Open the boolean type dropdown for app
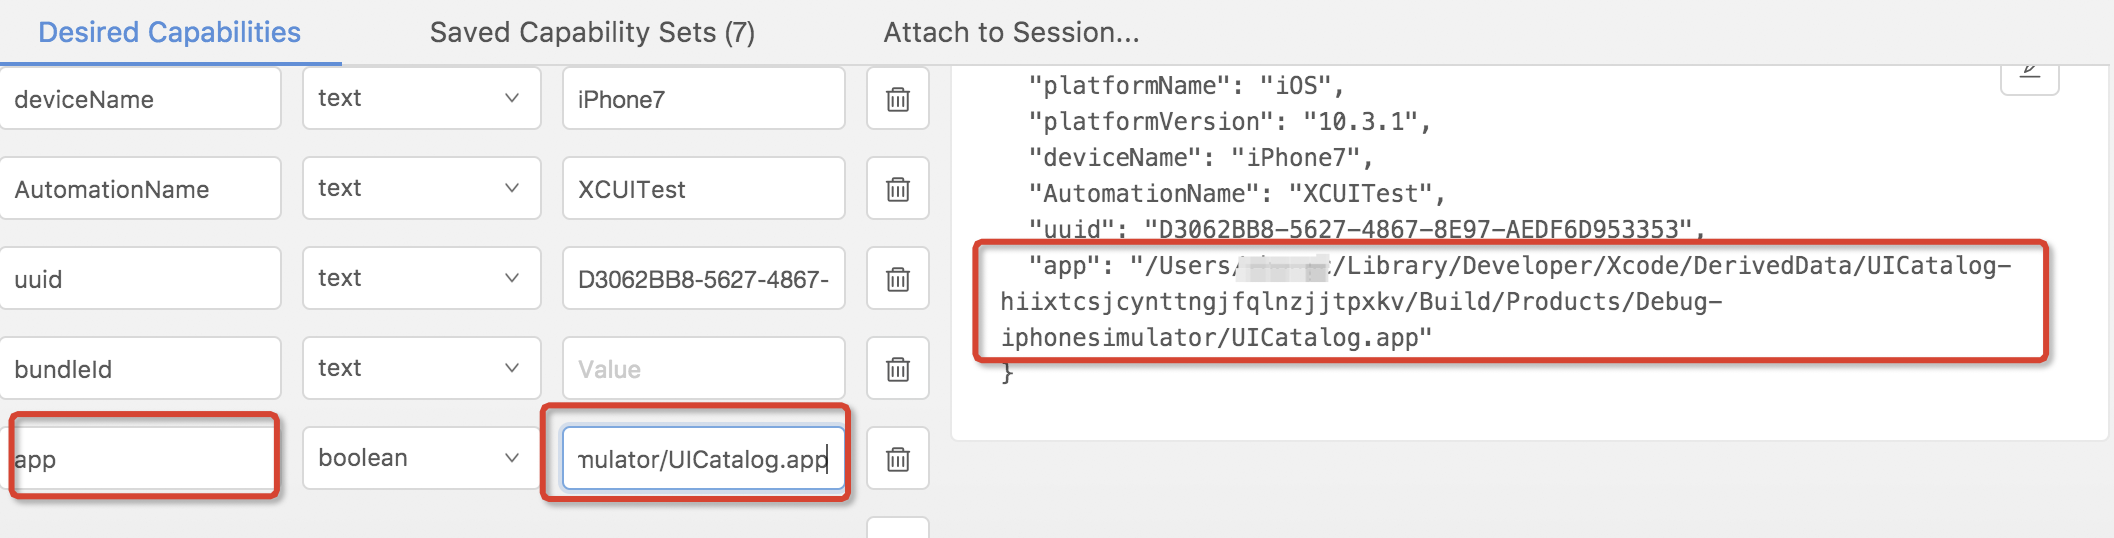This screenshot has height=538, width=2114. [421, 458]
